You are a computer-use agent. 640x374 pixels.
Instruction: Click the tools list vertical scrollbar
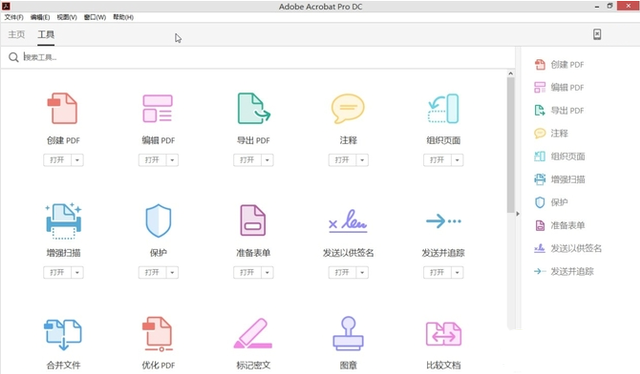[x=511, y=145]
